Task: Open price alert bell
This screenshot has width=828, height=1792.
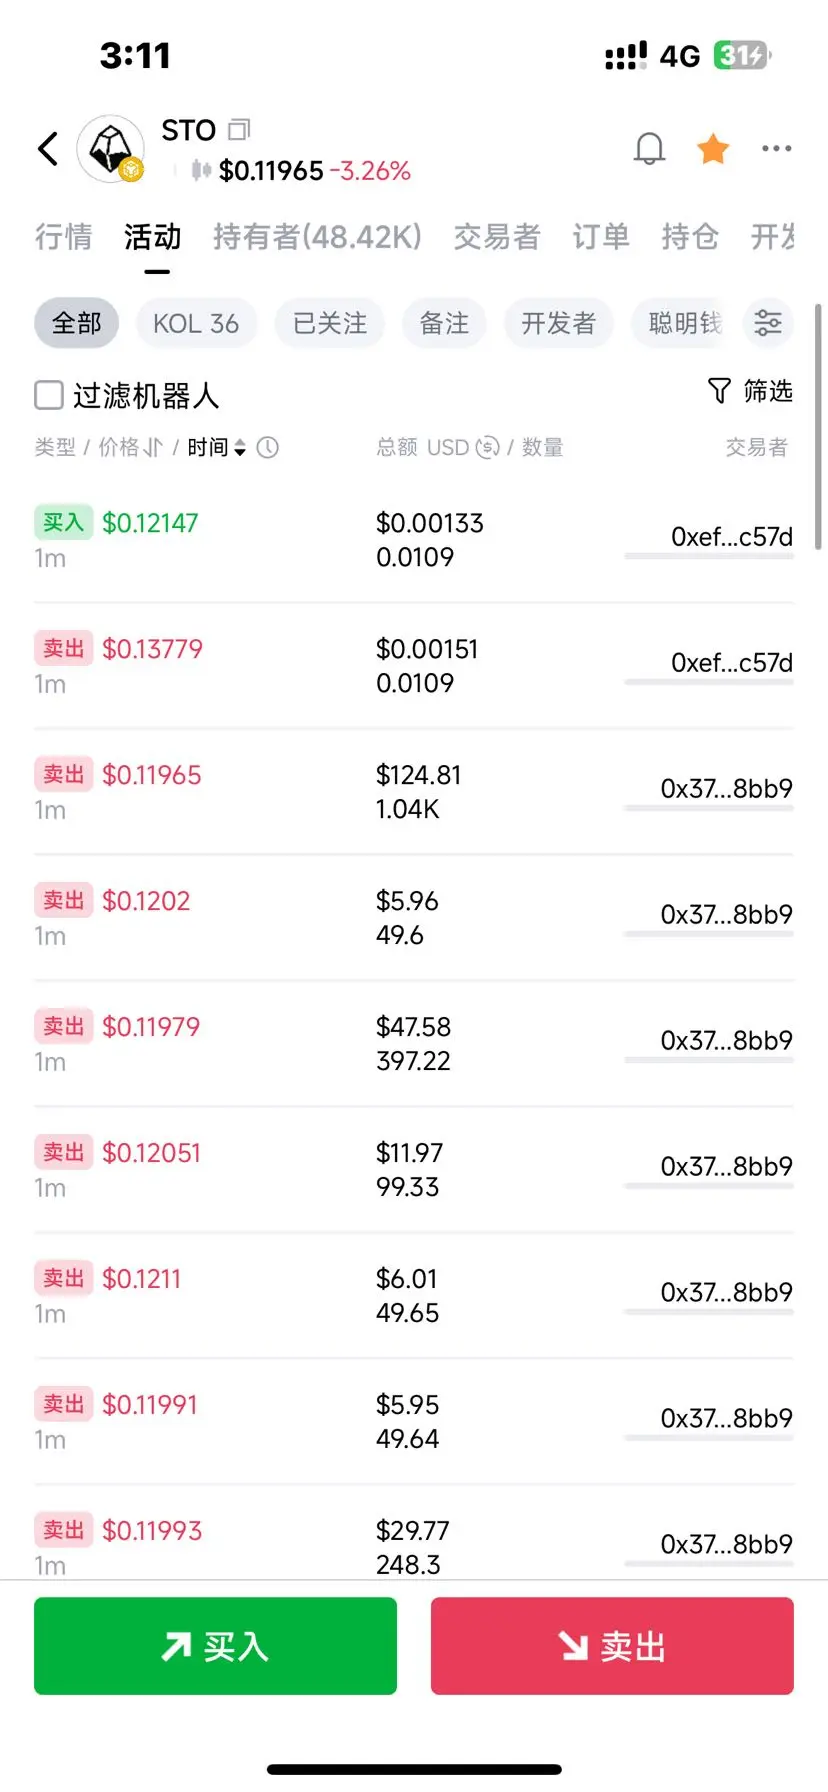Action: coord(649,149)
